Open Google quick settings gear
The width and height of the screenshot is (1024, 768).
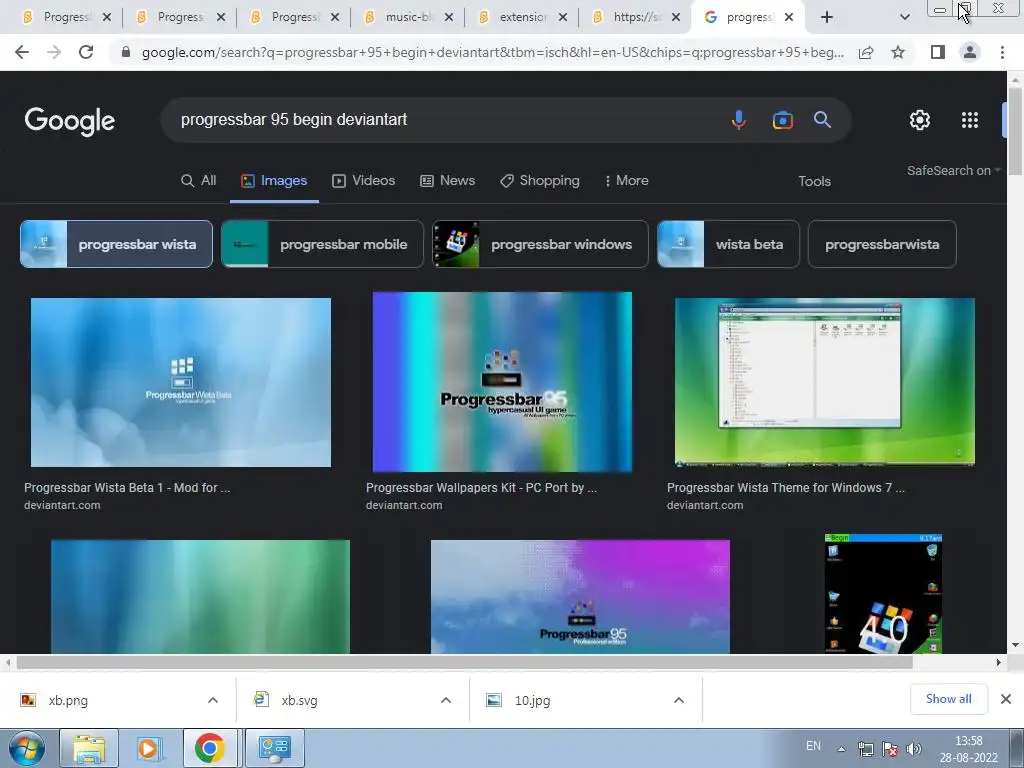click(920, 120)
